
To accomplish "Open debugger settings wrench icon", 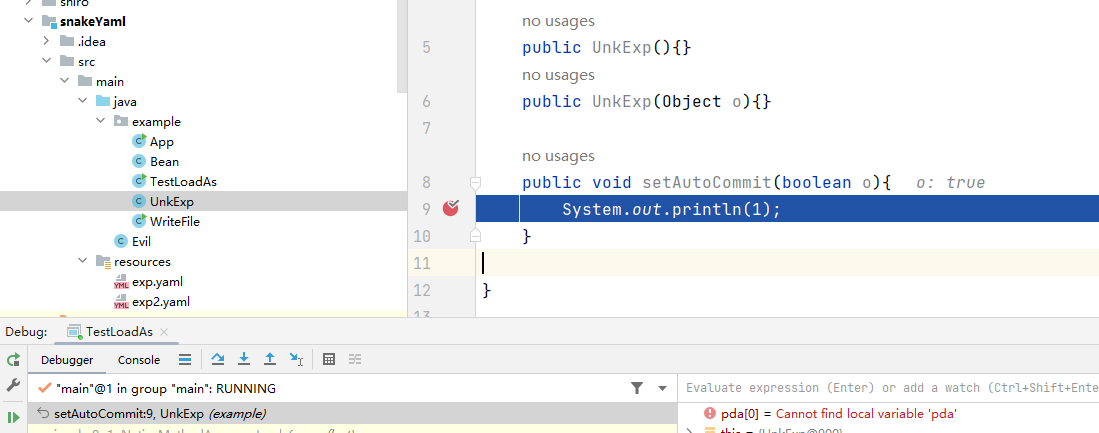I will [13, 386].
